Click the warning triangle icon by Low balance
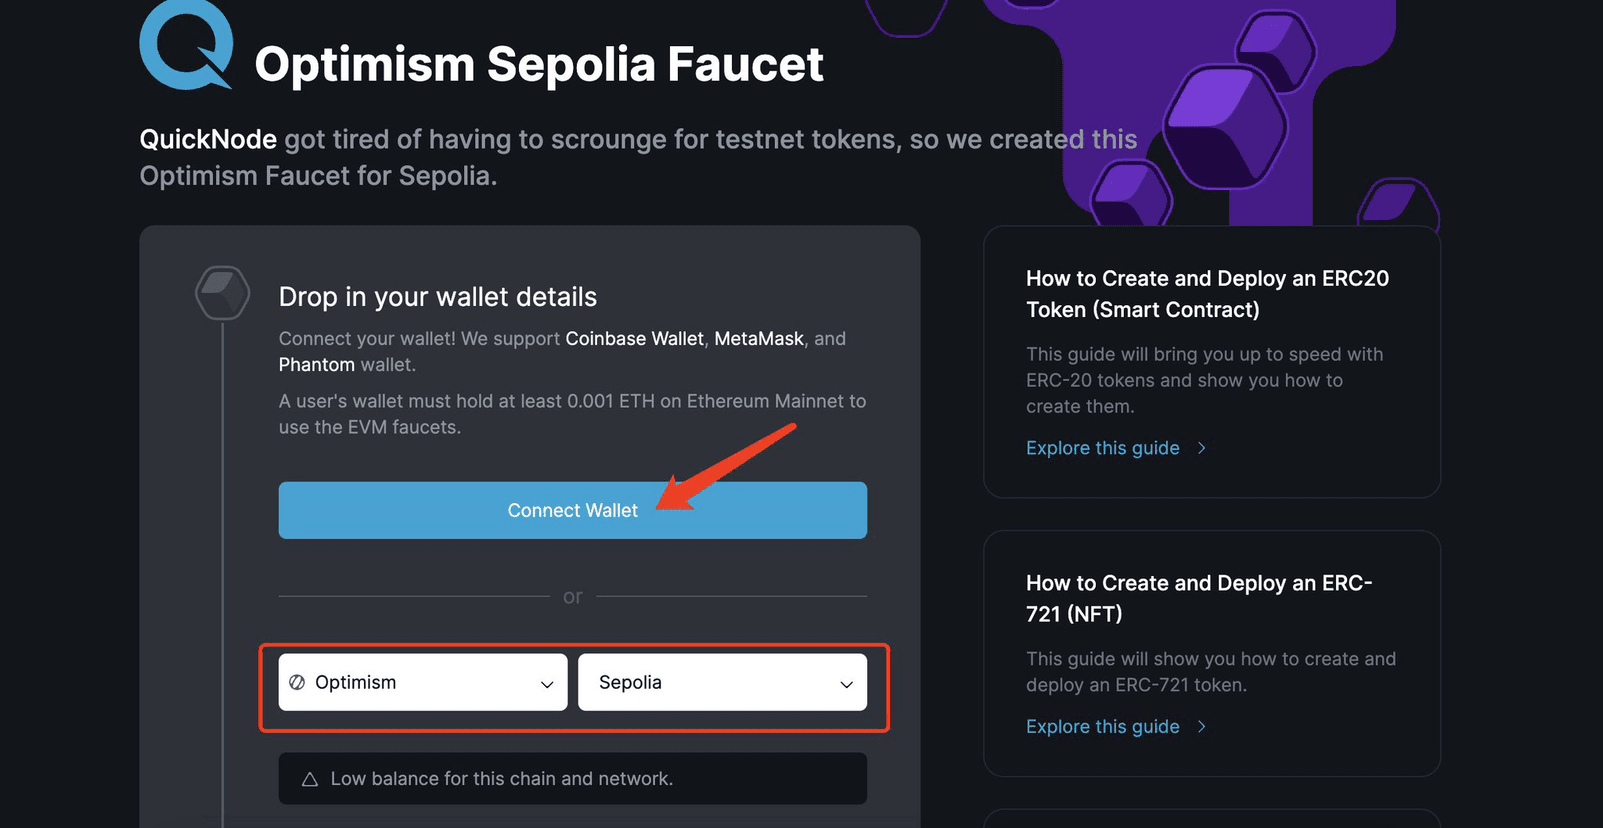This screenshot has height=828, width=1603. coord(310,779)
